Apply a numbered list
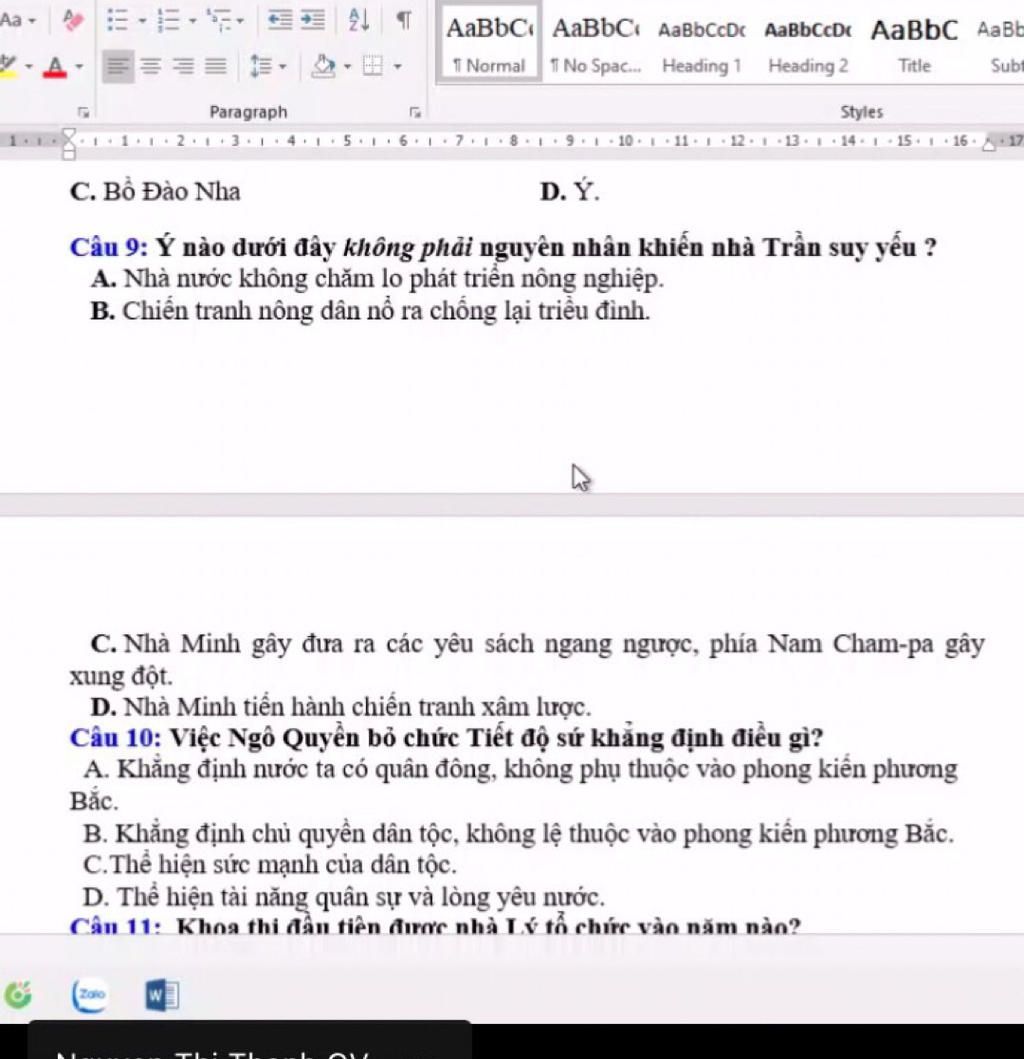 pos(168,20)
